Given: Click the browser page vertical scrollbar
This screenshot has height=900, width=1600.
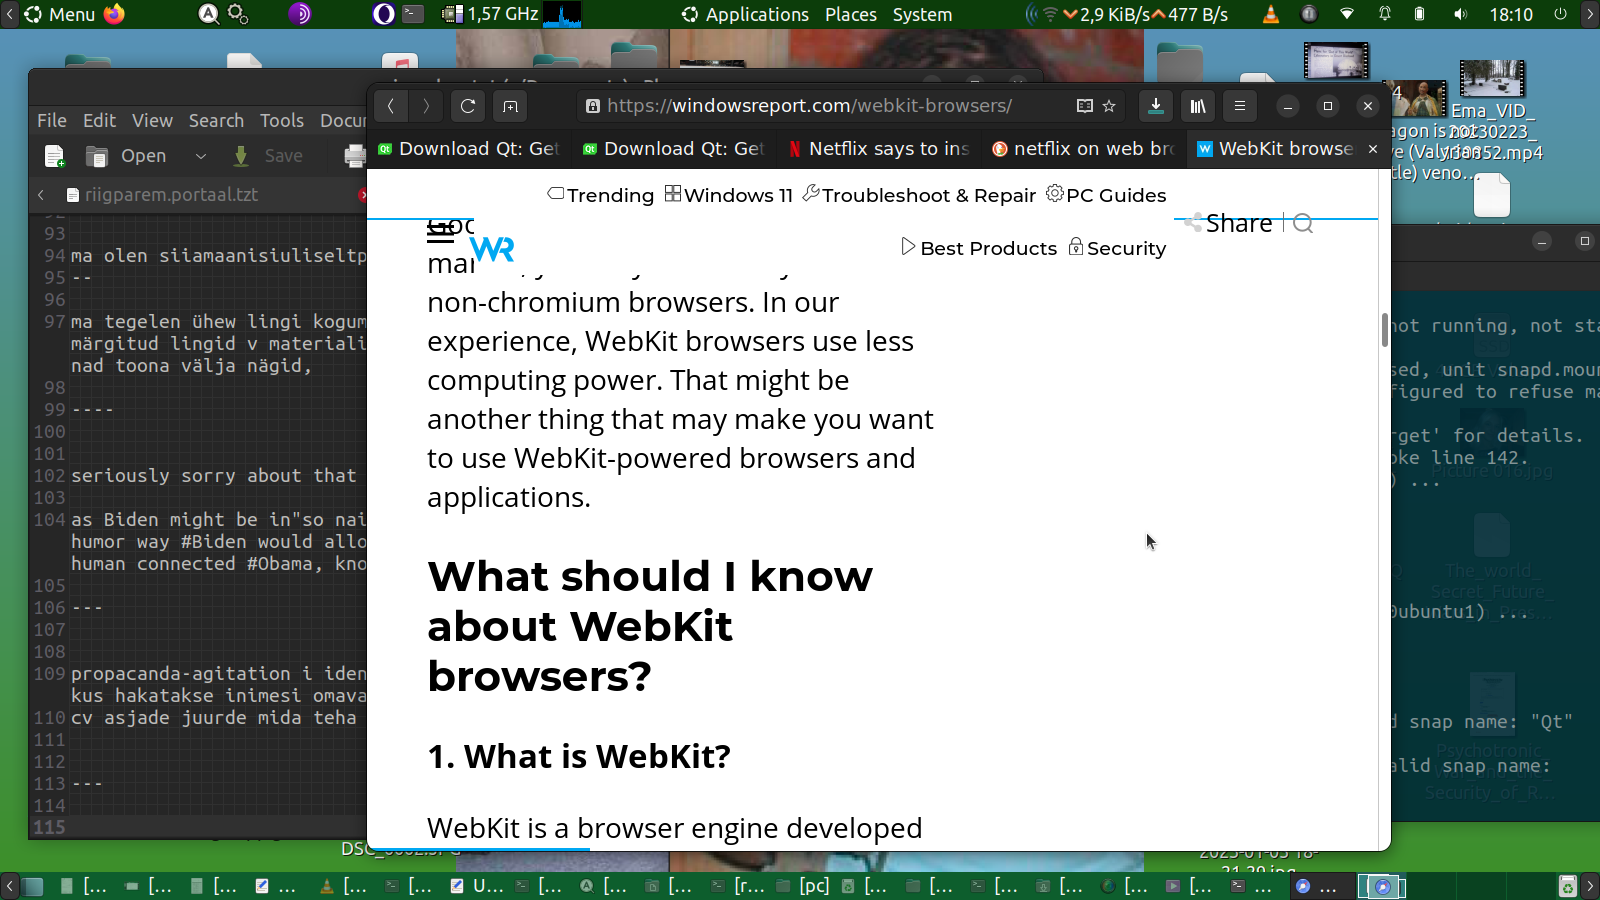Looking at the screenshot, I should pyautogui.click(x=1384, y=329).
